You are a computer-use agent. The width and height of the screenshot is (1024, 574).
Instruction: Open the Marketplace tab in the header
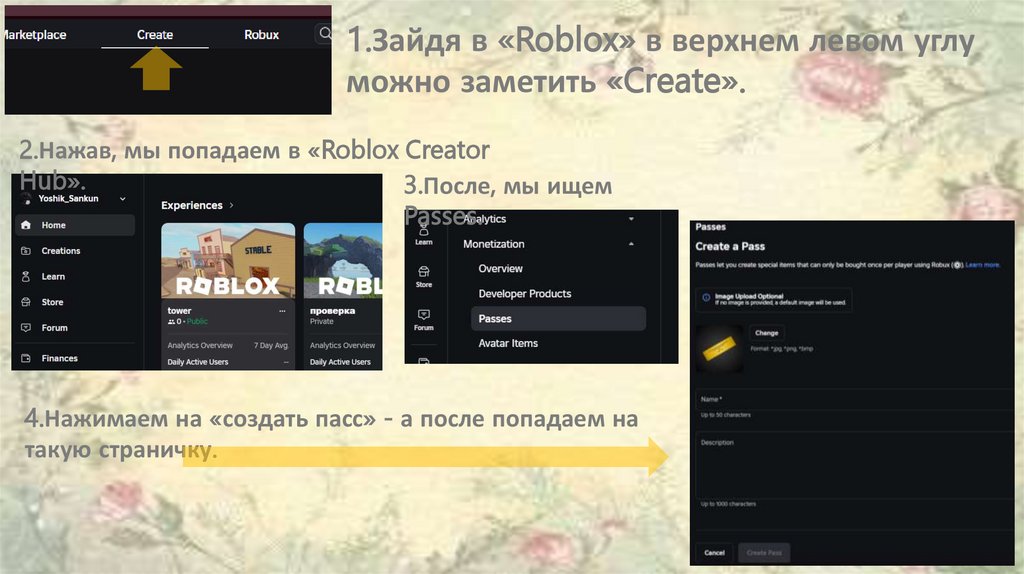tap(35, 35)
